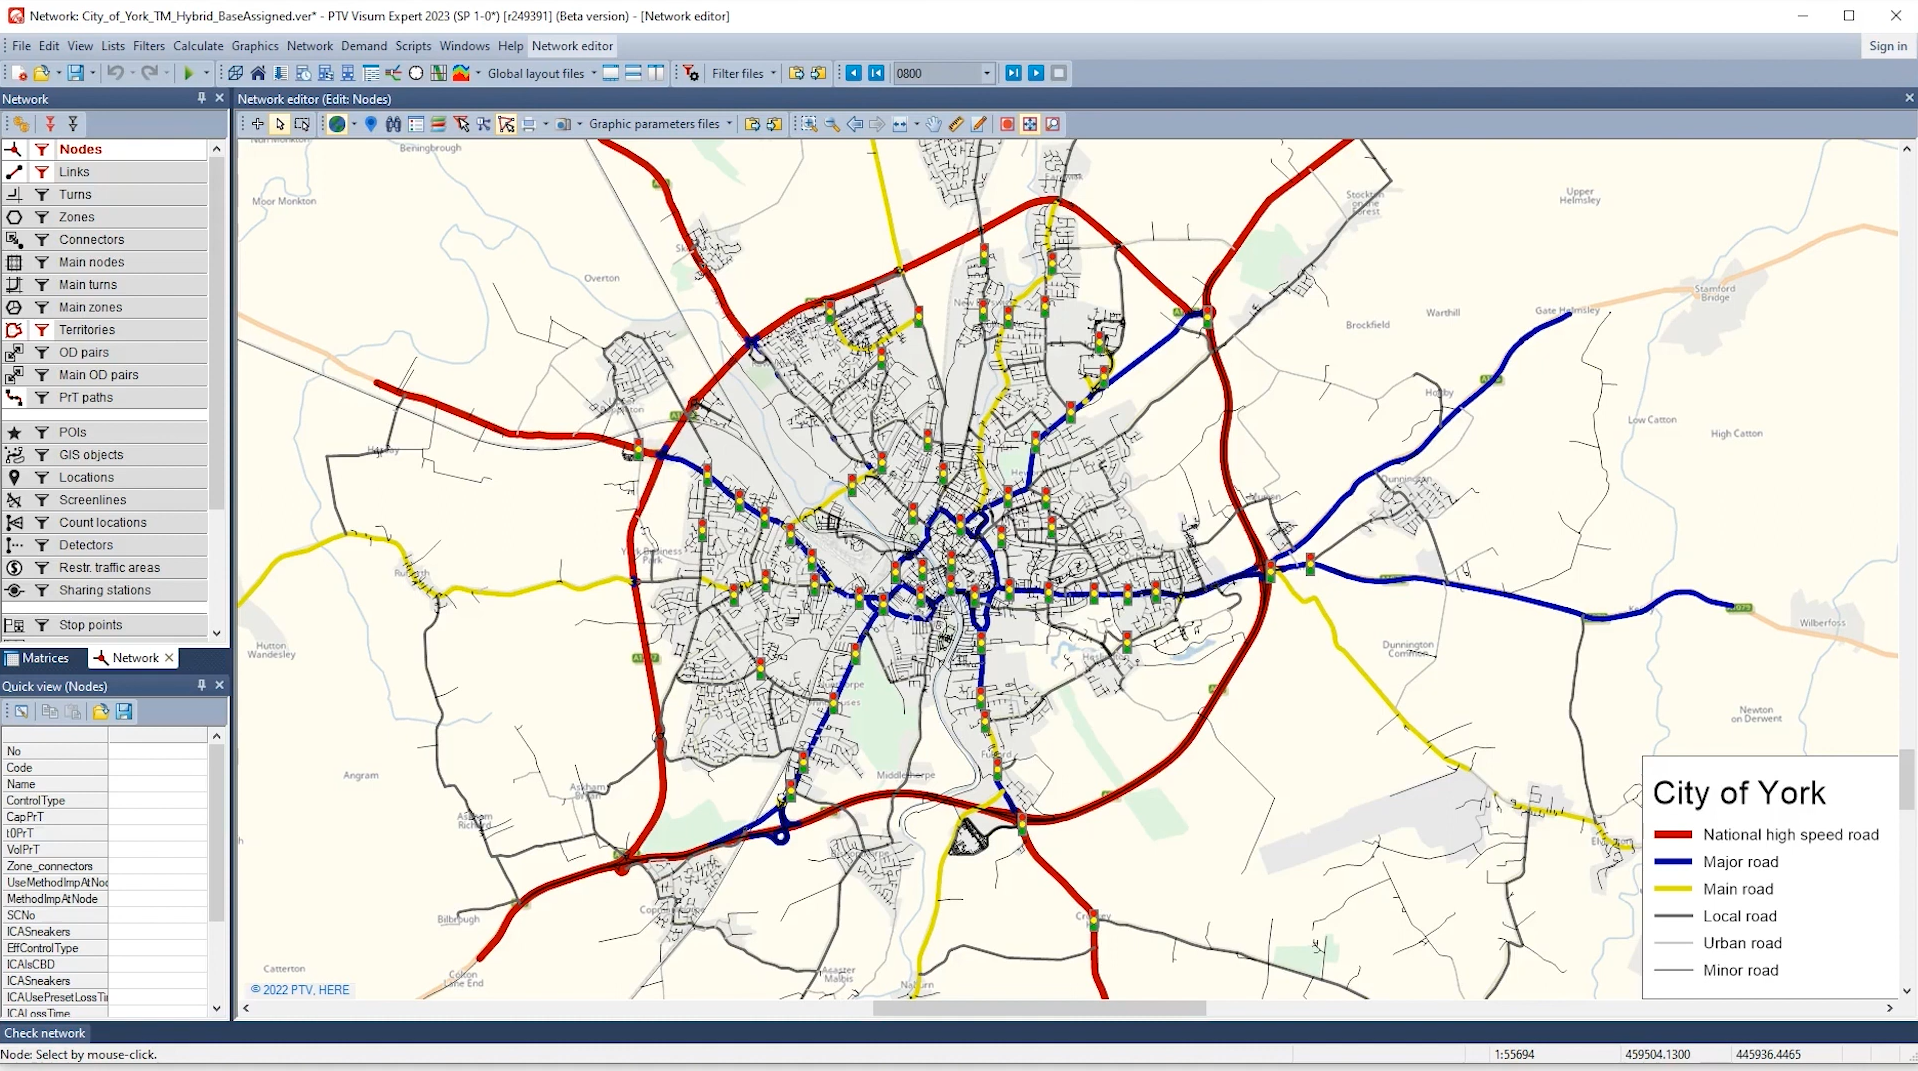The image size is (1918, 1071).
Task: Select the measure distance ruler tool
Action: click(956, 124)
